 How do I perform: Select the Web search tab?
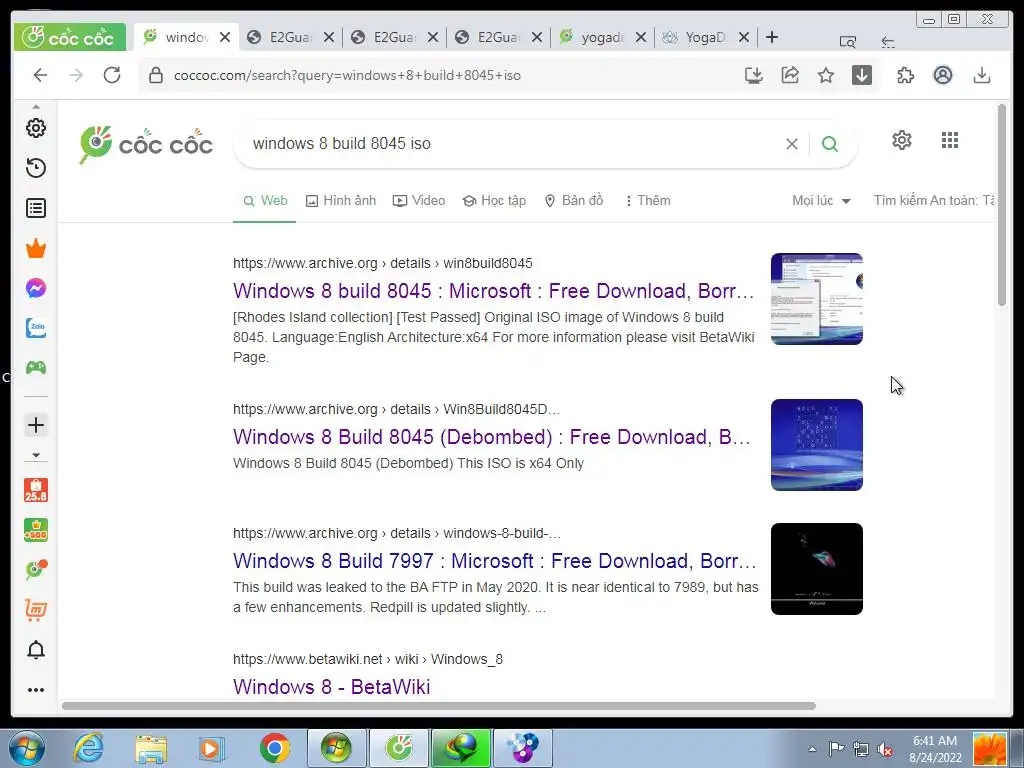tap(264, 200)
